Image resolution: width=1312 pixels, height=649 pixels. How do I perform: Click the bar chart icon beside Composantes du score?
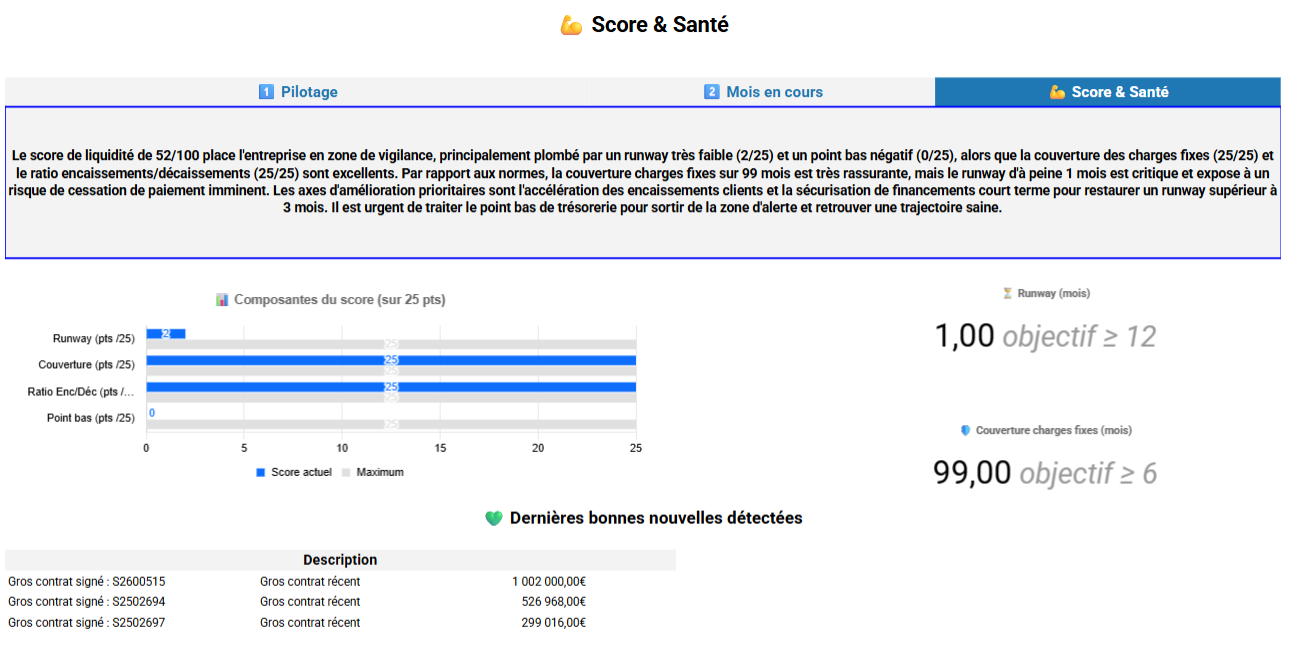(222, 300)
